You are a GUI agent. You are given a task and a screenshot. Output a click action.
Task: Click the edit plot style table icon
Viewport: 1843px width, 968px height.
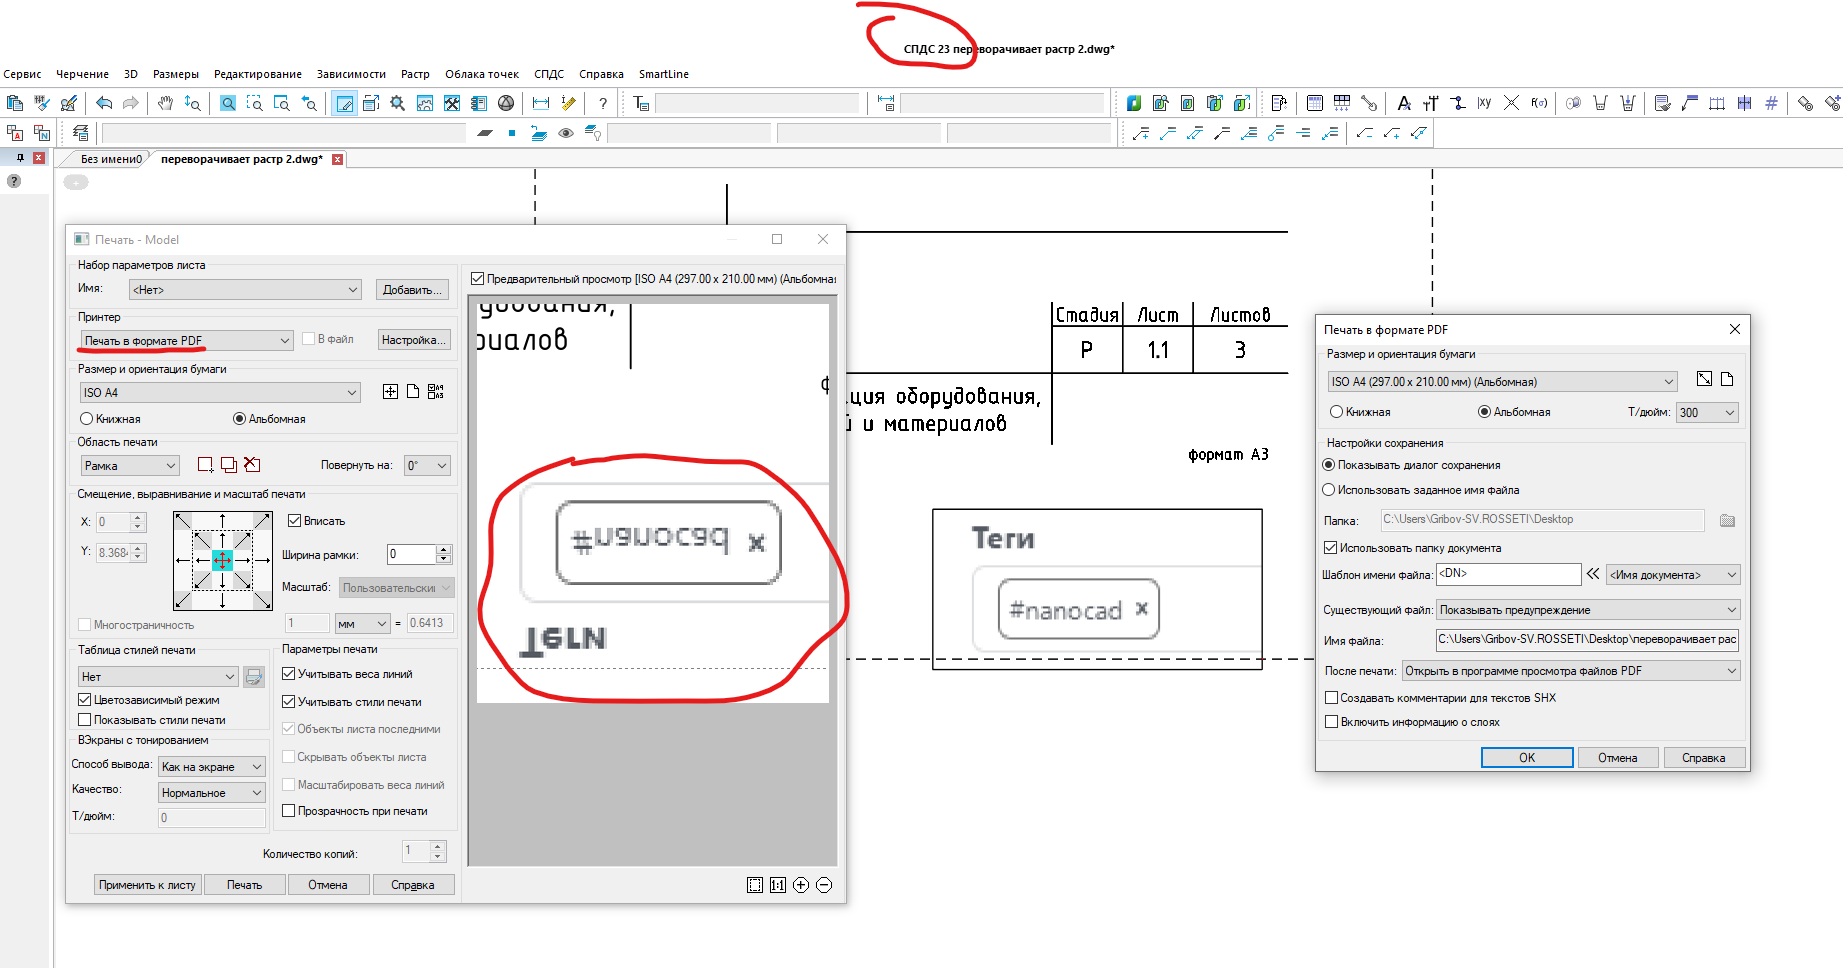coord(254,677)
